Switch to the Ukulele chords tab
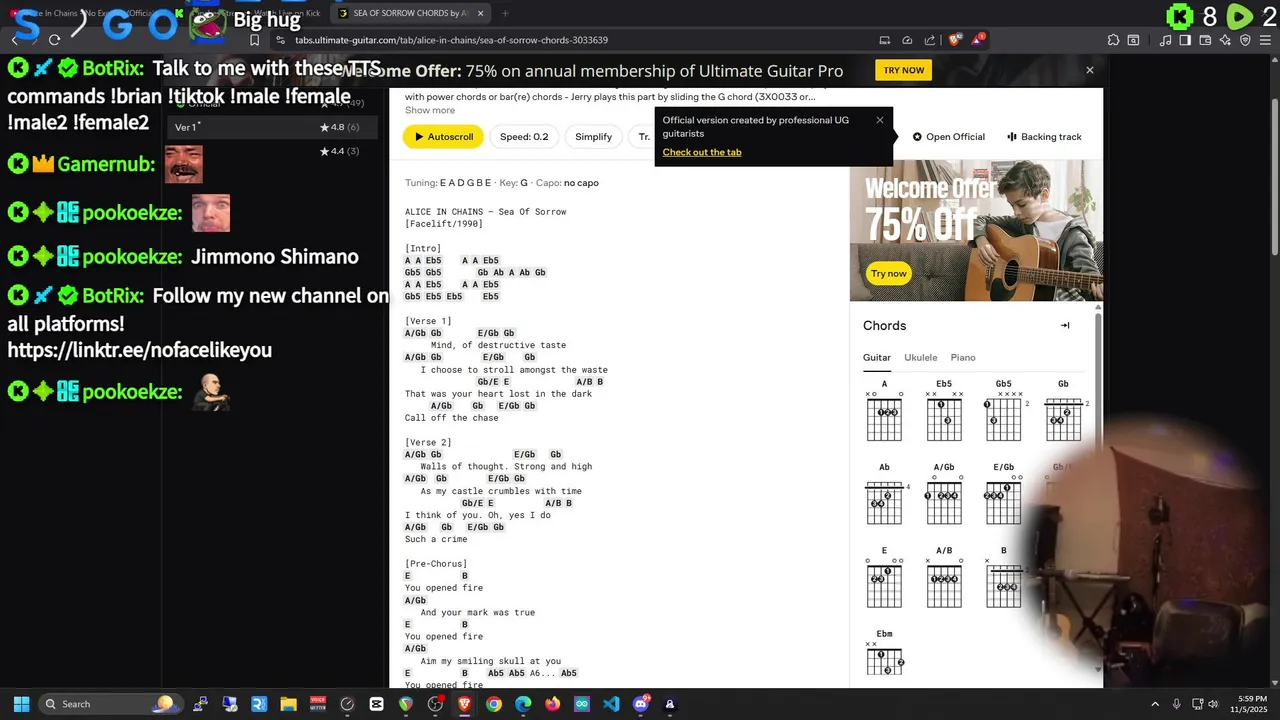 [x=921, y=357]
